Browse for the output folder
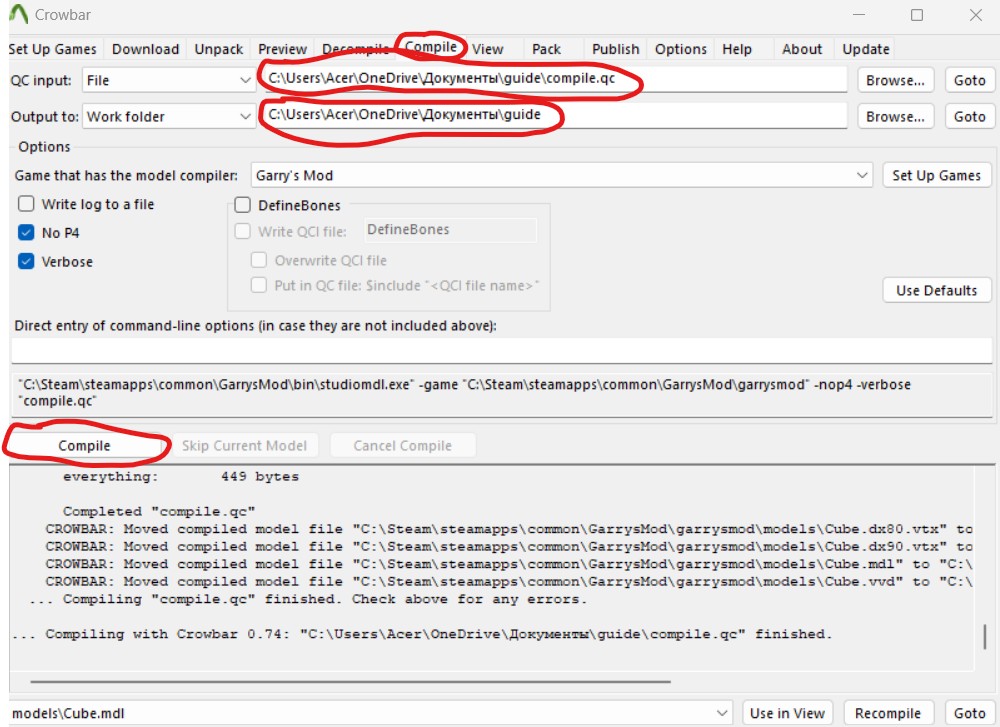Image resolution: width=1000 pixels, height=727 pixels. [895, 117]
